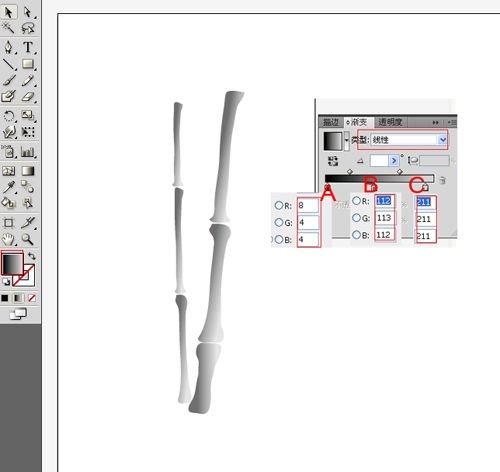The width and height of the screenshot is (500, 472).
Task: Click the gradient angle input field
Action: click(379, 161)
